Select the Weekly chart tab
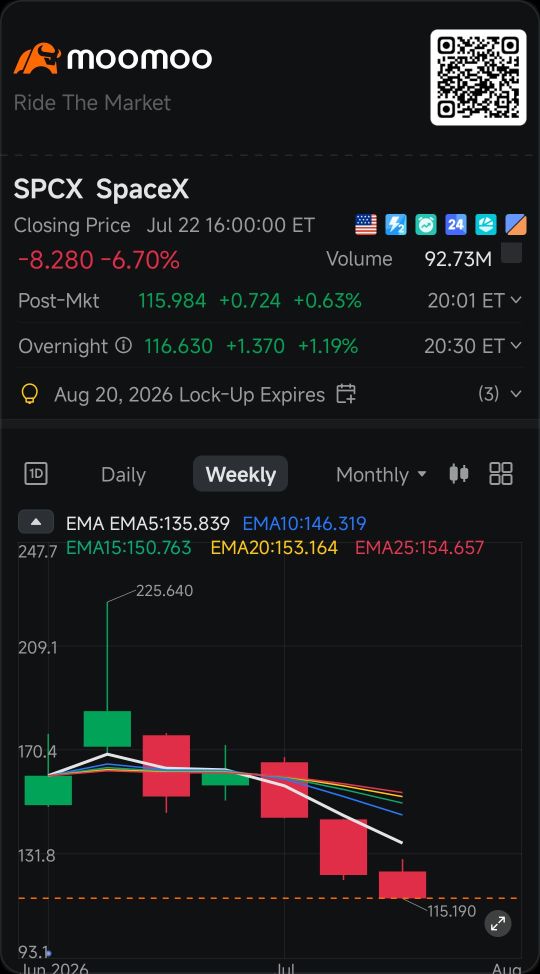Screen dimensions: 540x974 240,475
